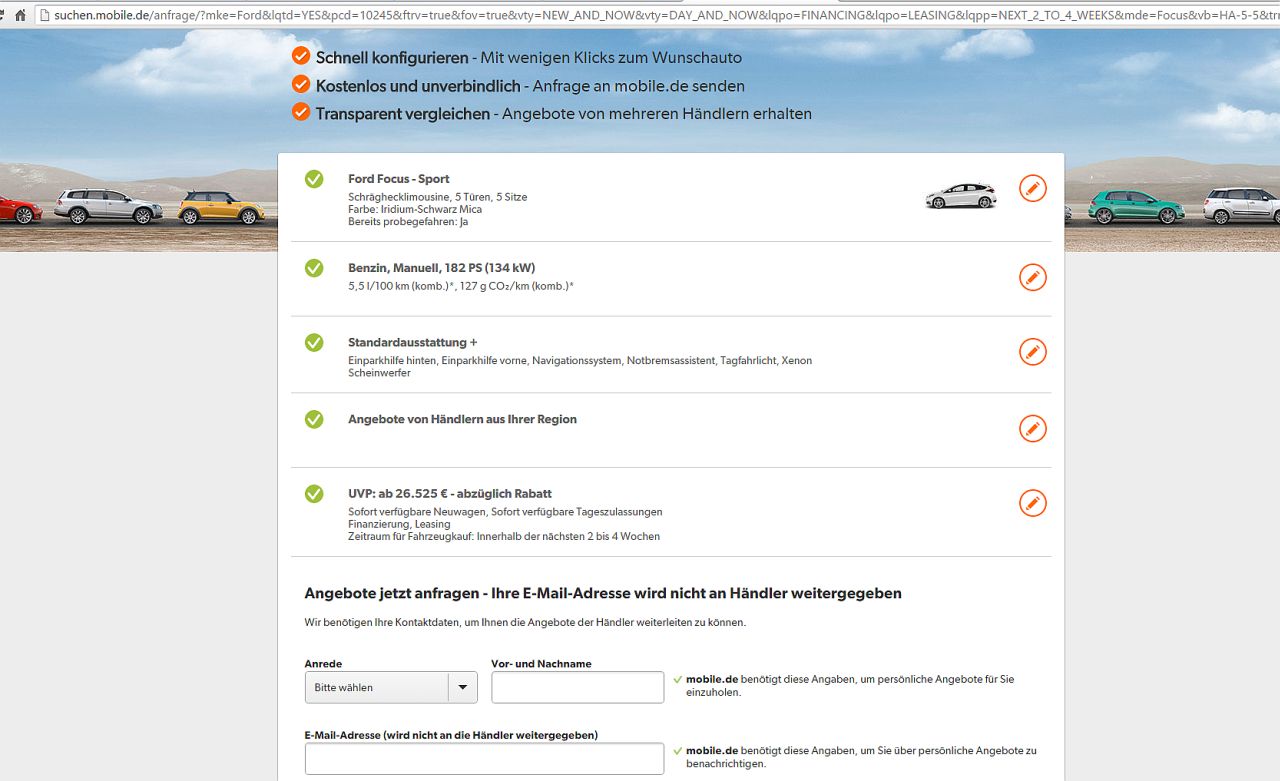Click green checkmark beside Standardausstattung +
The width and height of the screenshot is (1280, 781).
pos(314,343)
